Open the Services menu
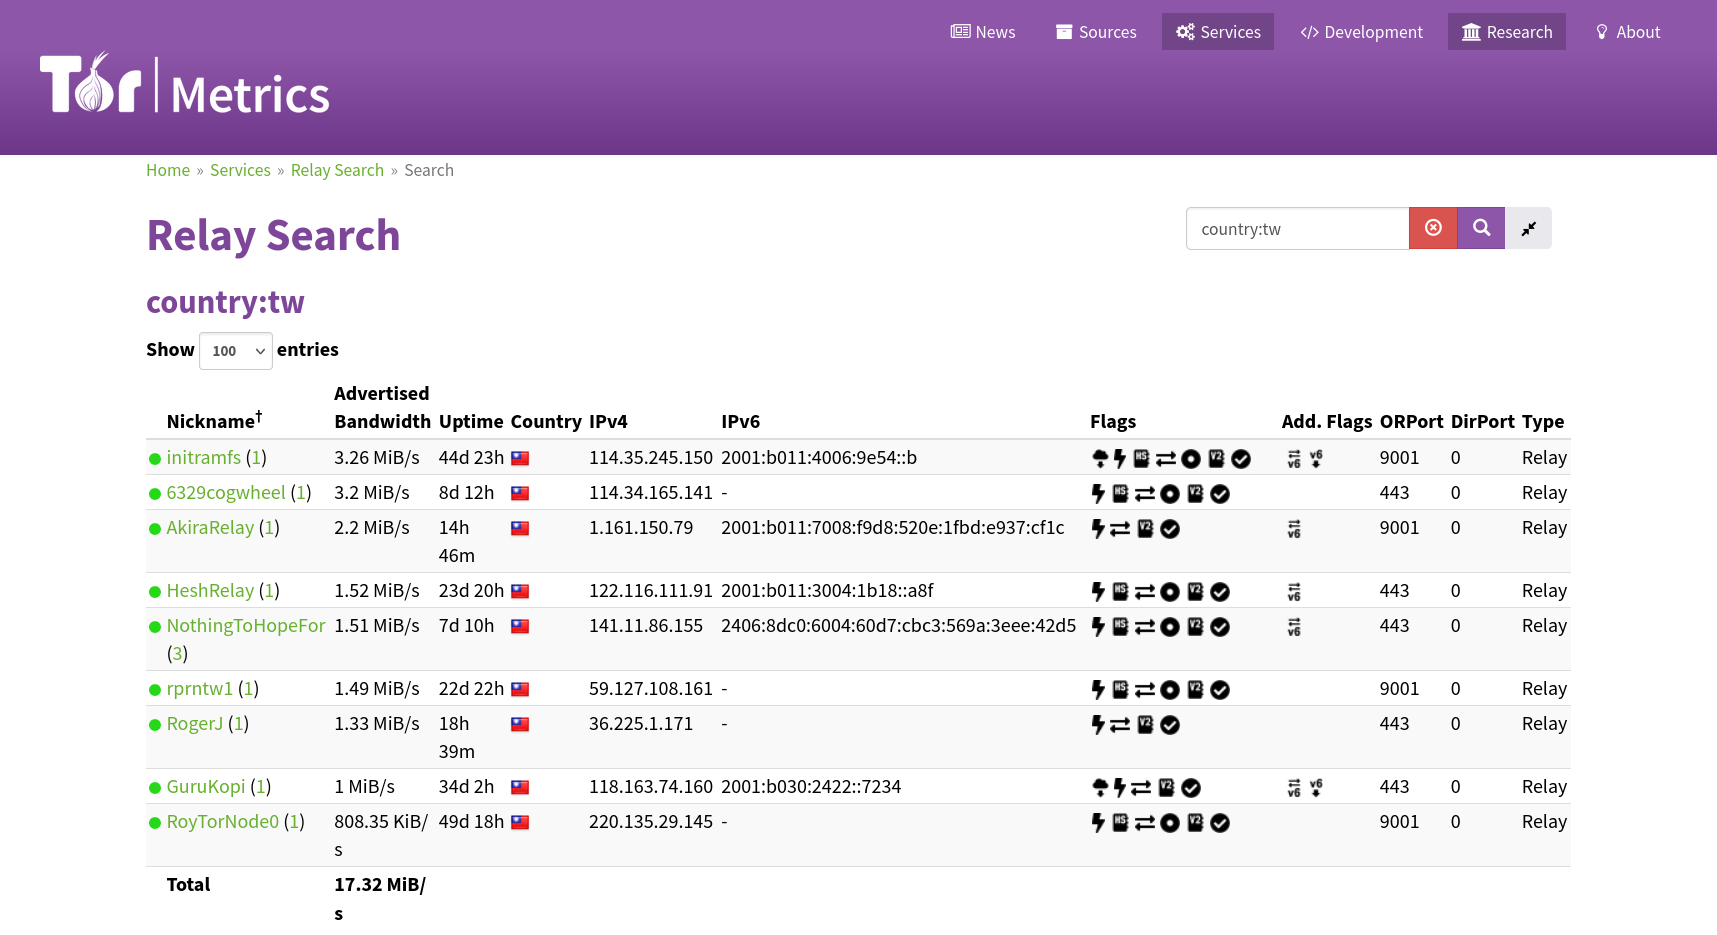The image size is (1717, 935). point(1218,32)
